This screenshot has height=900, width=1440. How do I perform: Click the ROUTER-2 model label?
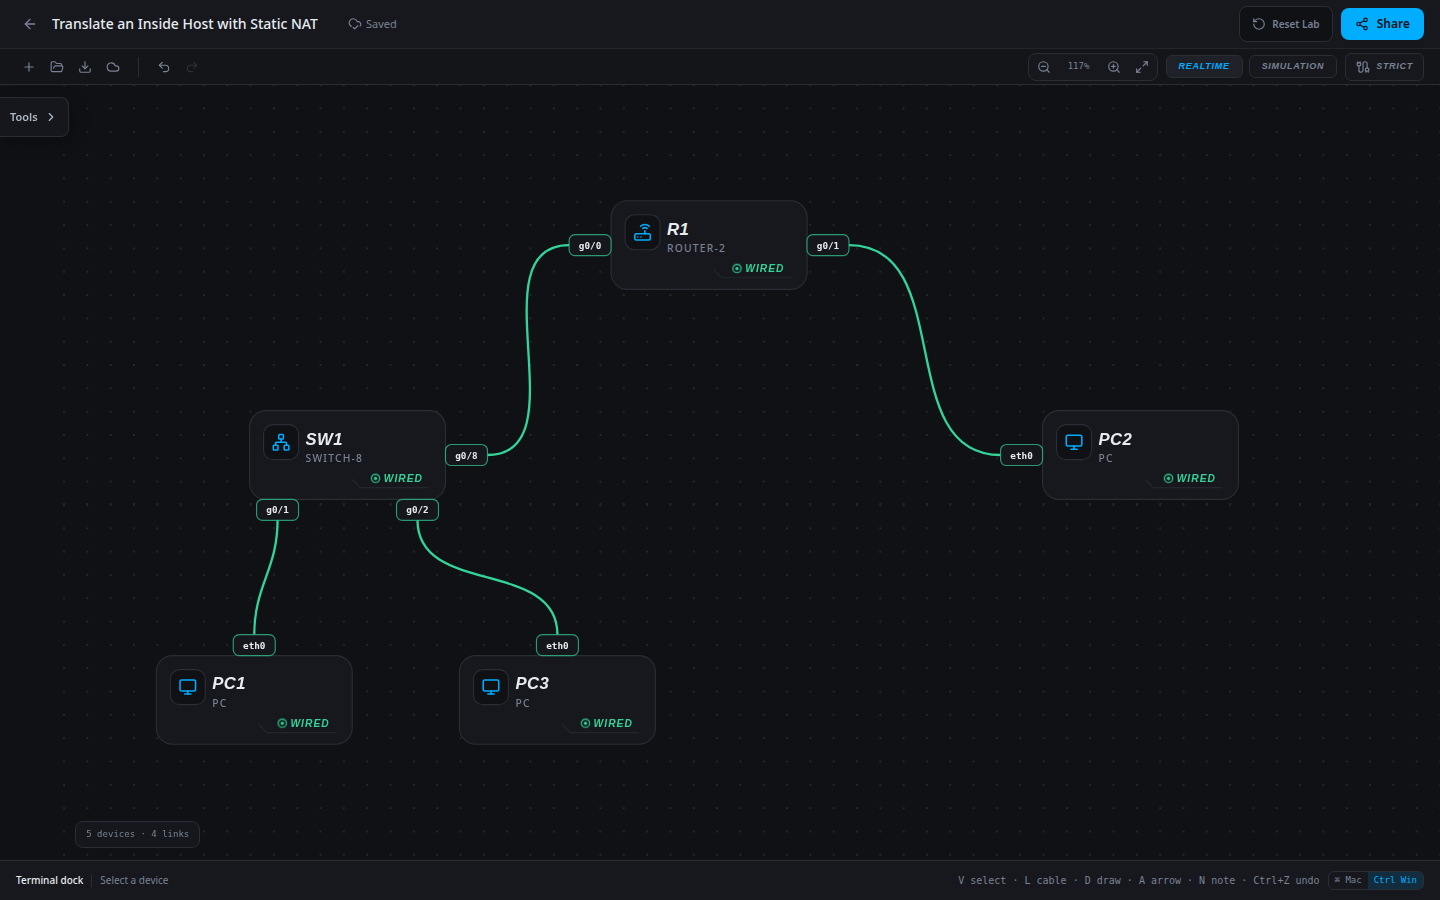click(696, 248)
